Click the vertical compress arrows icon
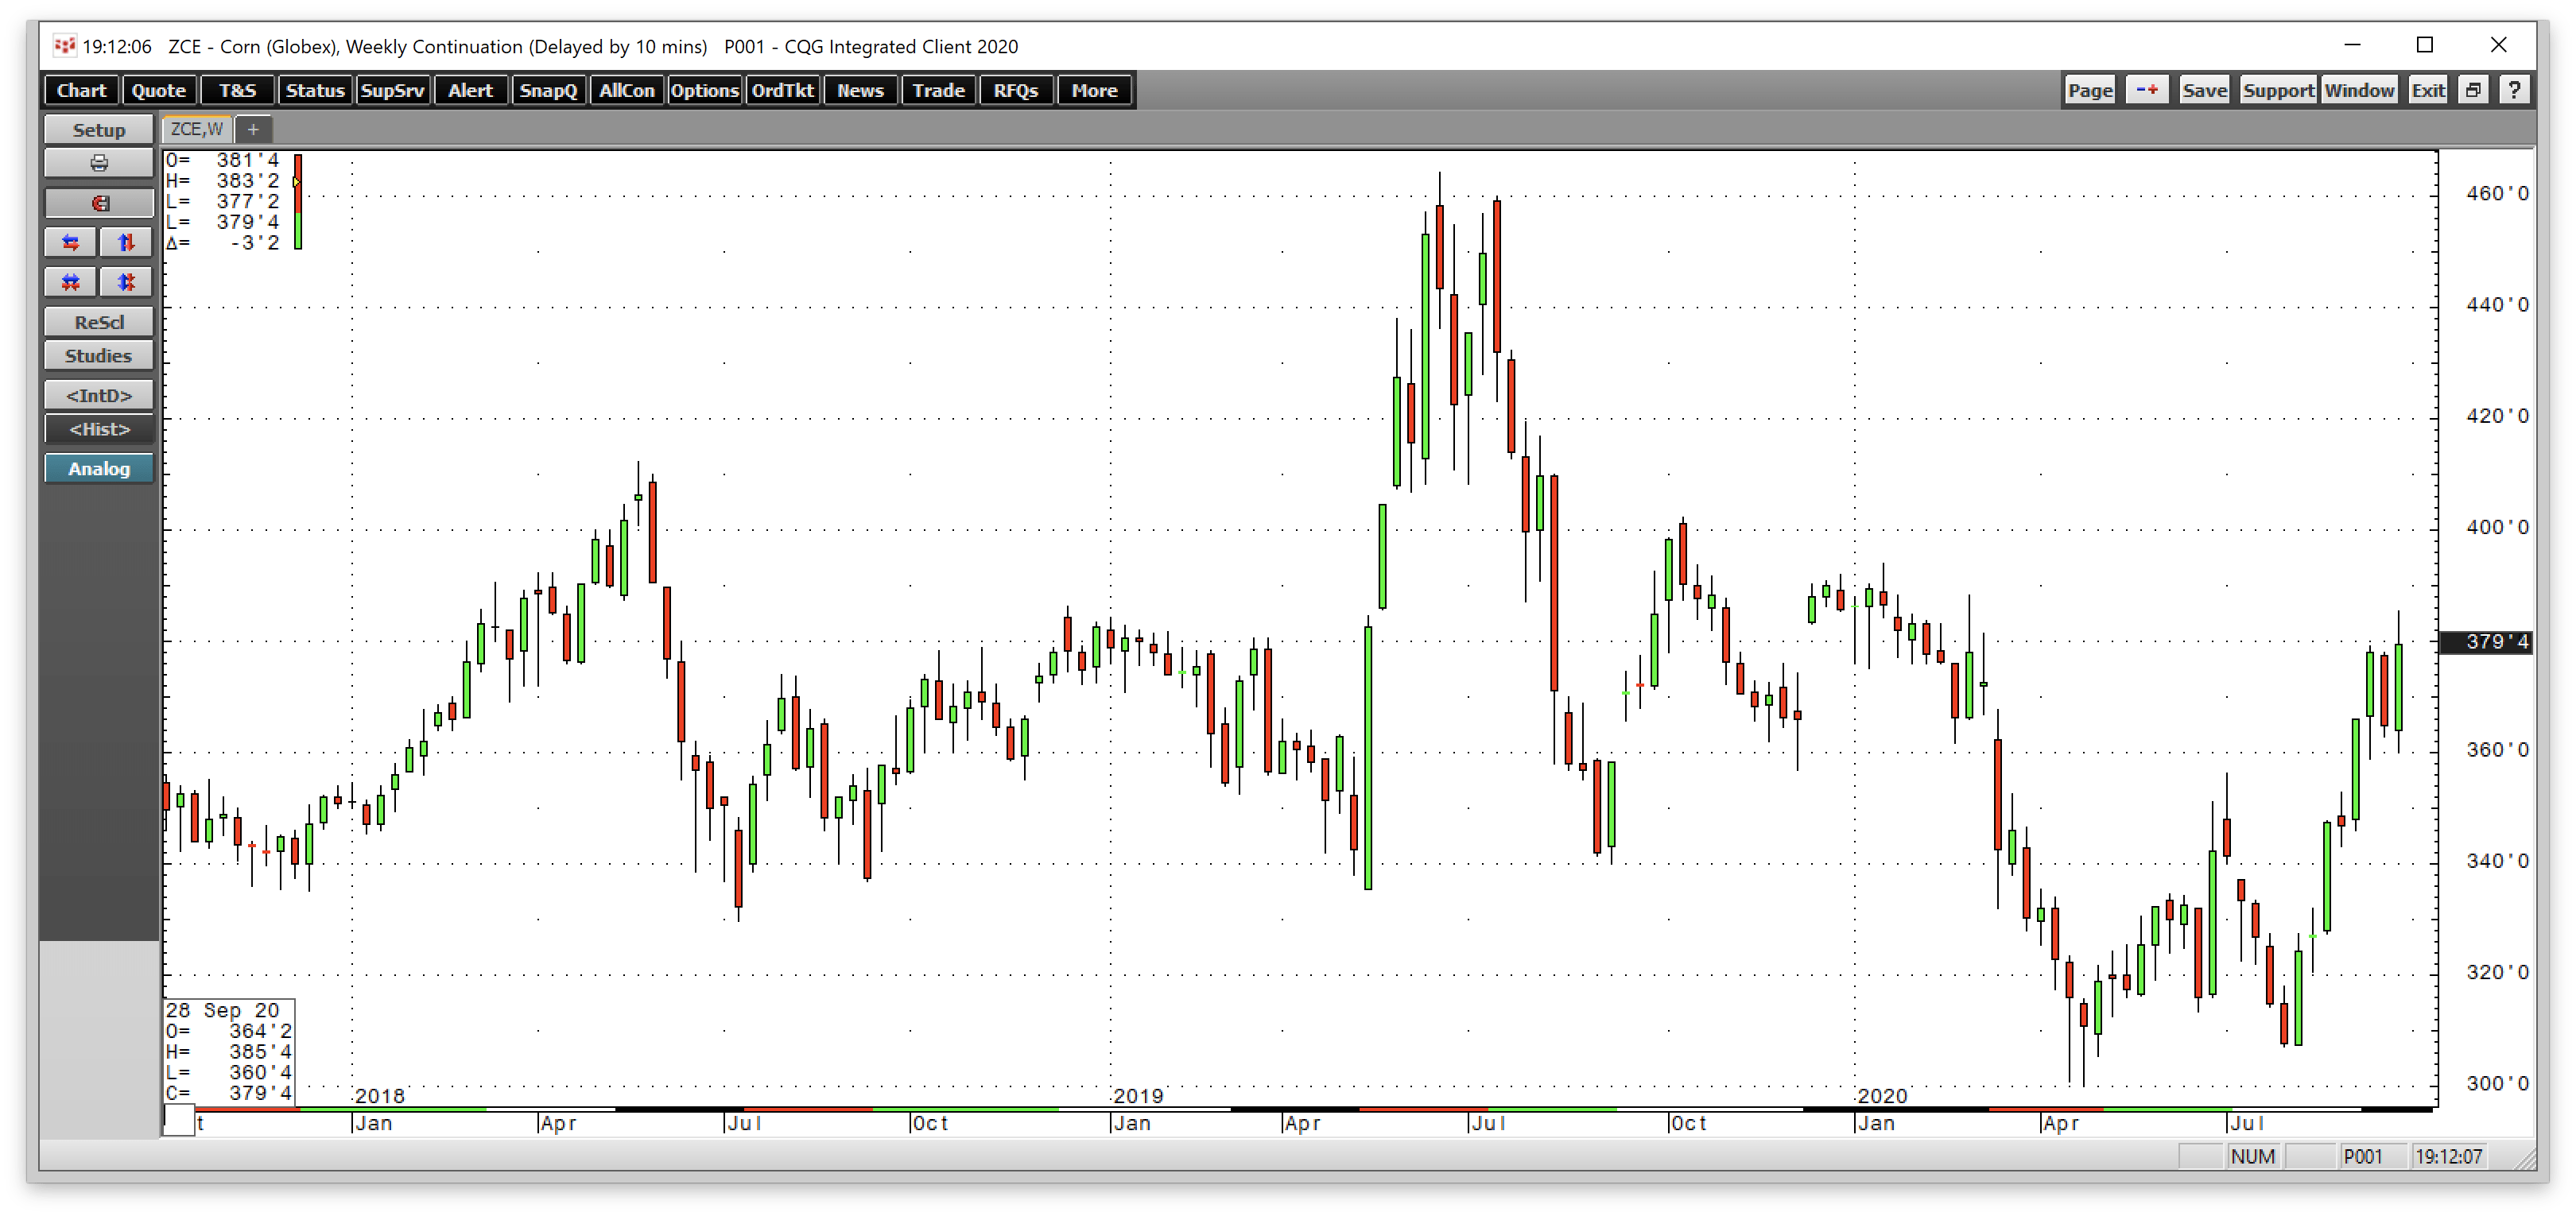 click(x=126, y=282)
